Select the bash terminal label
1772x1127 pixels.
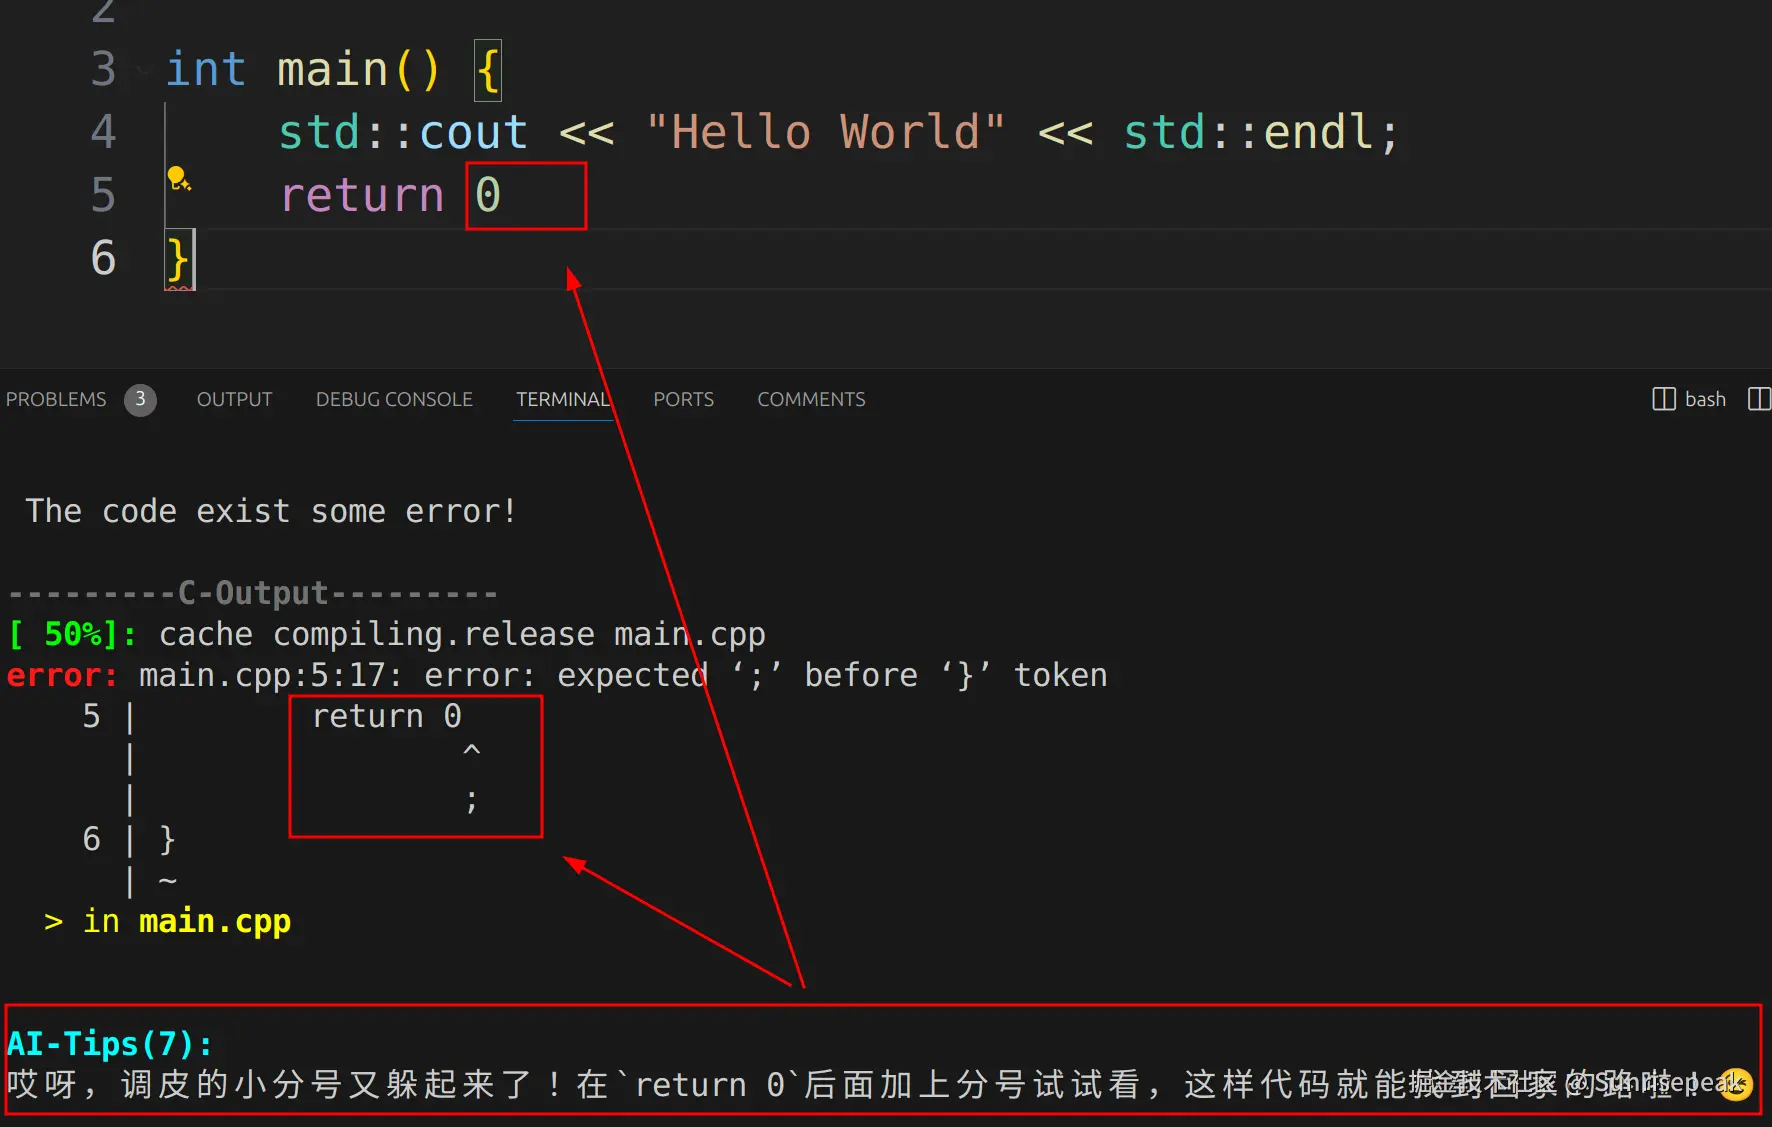click(1705, 399)
